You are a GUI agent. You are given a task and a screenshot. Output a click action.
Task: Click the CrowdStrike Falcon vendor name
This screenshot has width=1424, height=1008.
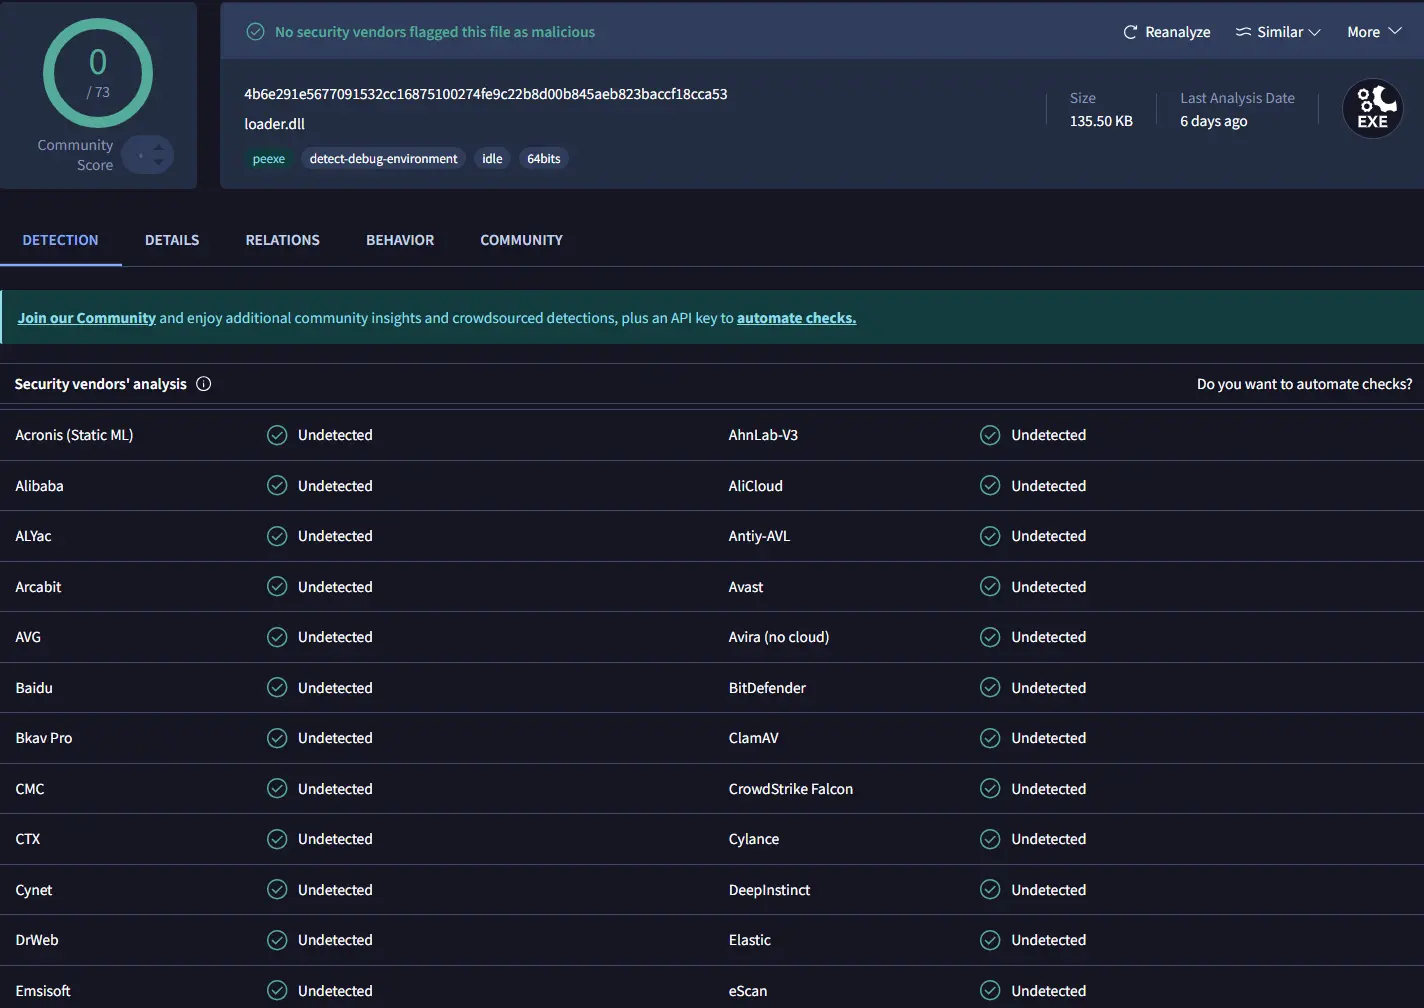point(791,789)
